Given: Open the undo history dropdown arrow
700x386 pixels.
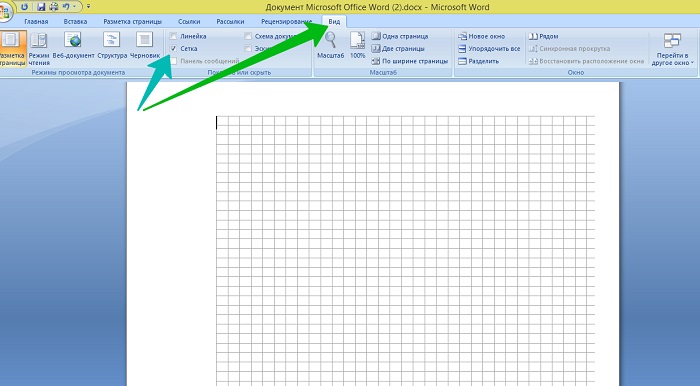Looking at the screenshot, I should pos(75,7).
